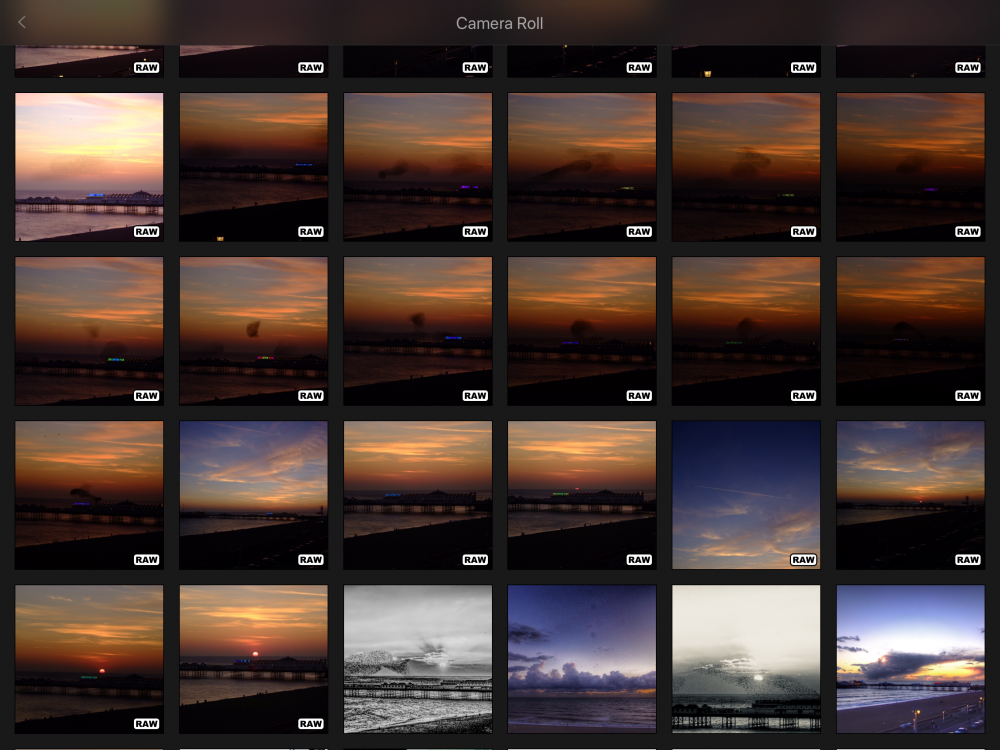The height and width of the screenshot is (750, 1000).
Task: Open the black and white starlings pier photo
Action: click(417, 658)
